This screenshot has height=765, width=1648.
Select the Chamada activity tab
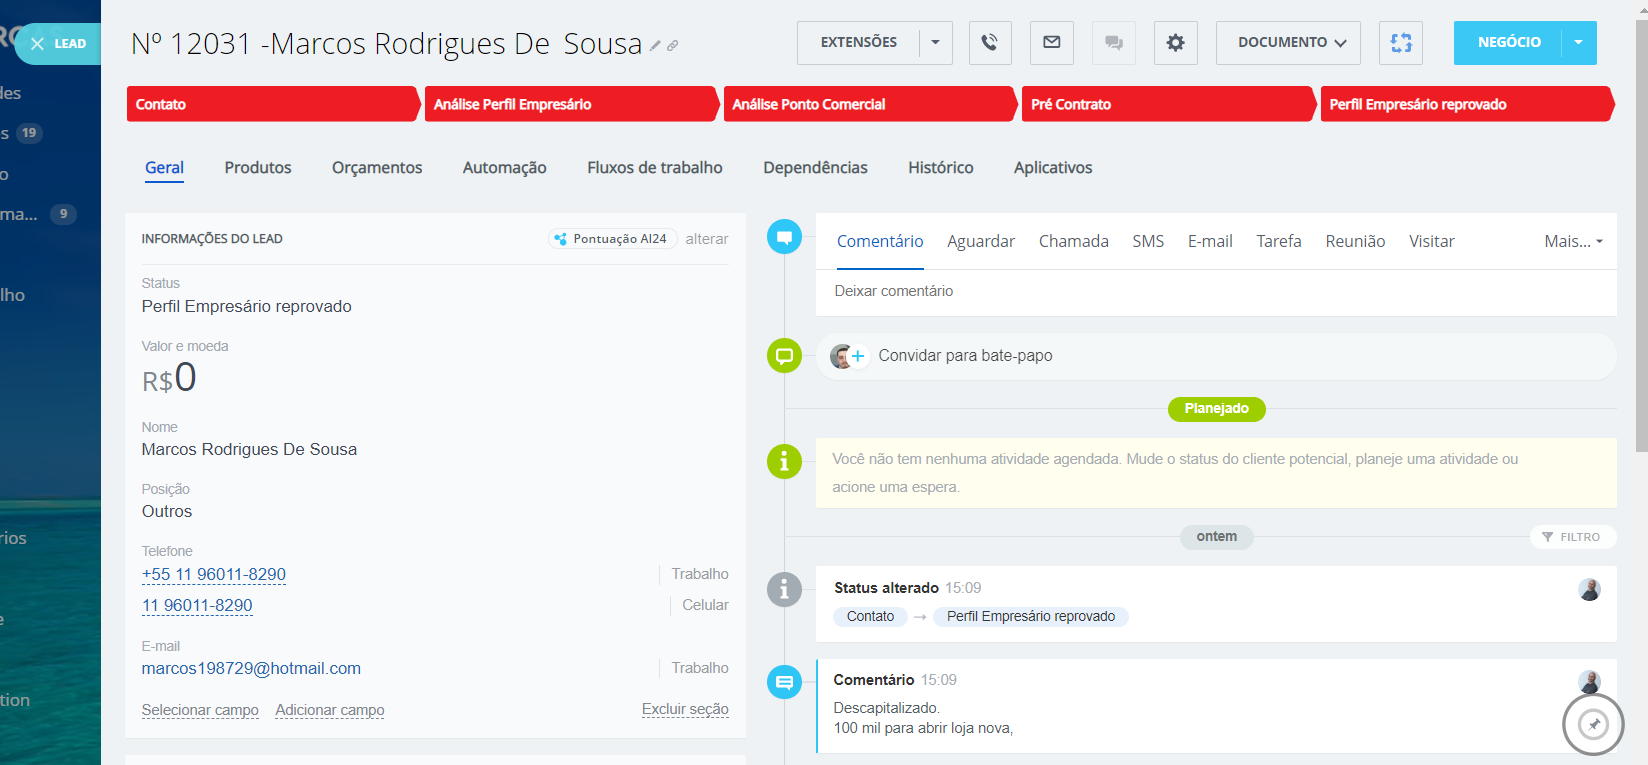point(1073,241)
